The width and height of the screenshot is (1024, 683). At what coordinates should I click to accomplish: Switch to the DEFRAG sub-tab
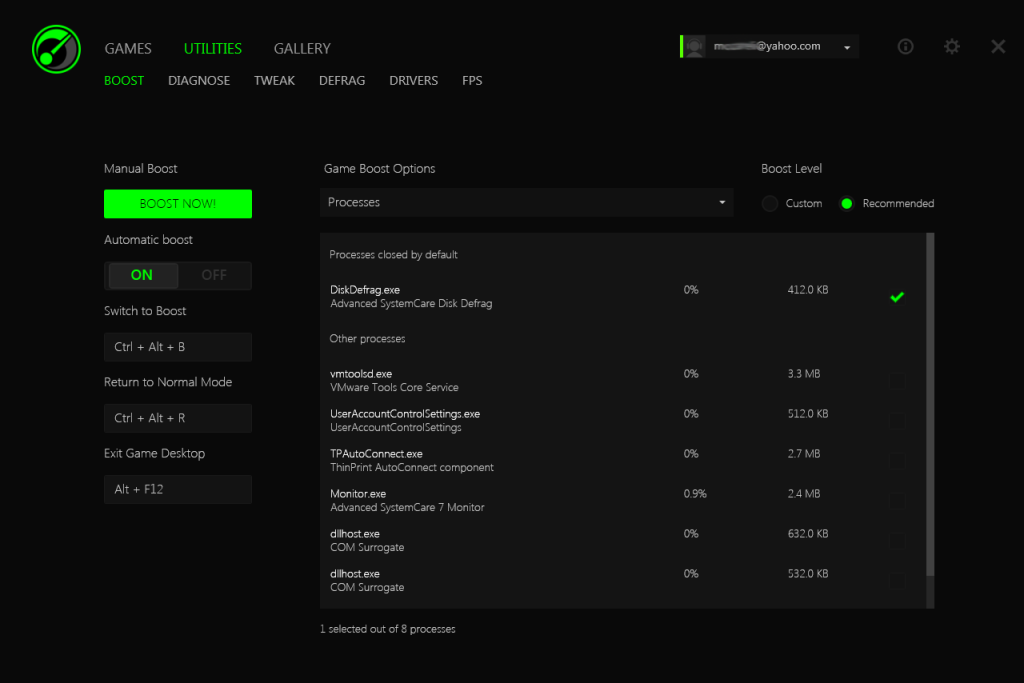[342, 80]
